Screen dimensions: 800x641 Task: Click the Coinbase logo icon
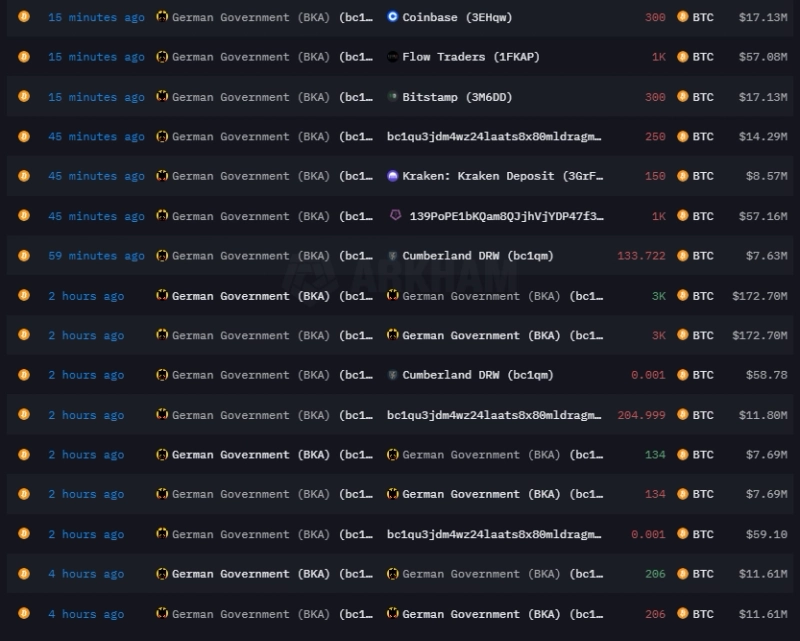click(393, 17)
